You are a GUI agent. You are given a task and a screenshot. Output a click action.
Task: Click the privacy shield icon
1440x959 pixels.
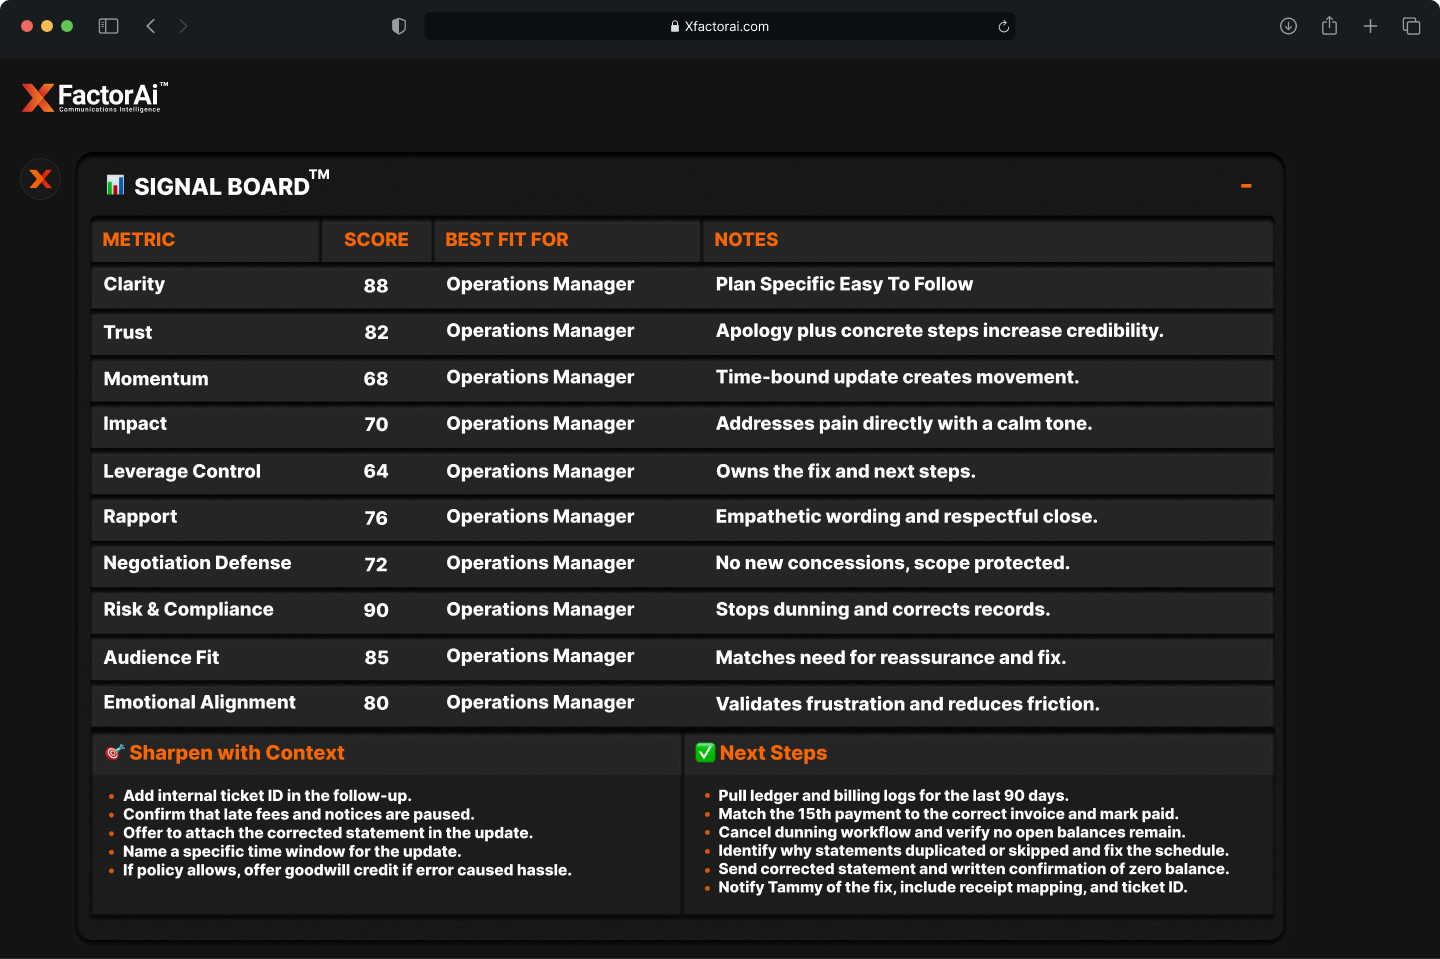399,26
